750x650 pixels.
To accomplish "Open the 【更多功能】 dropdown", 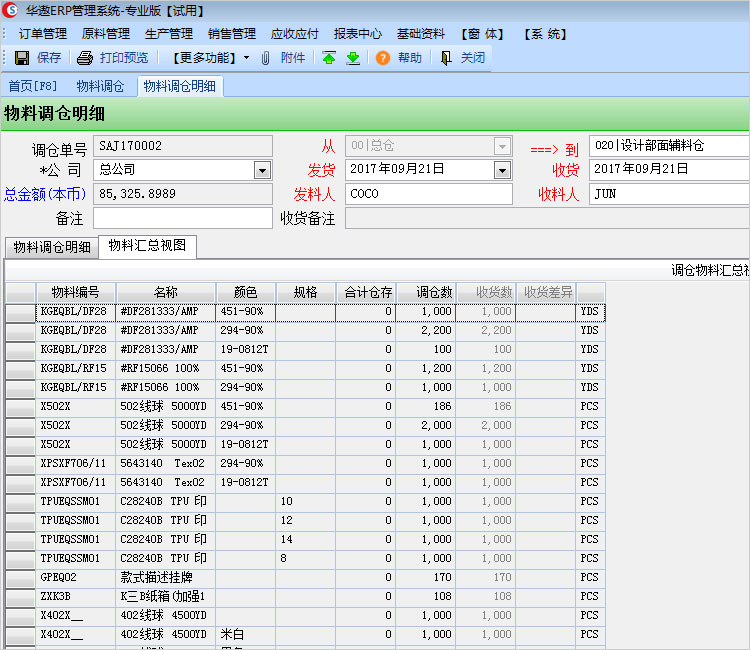I will pyautogui.click(x=210, y=58).
